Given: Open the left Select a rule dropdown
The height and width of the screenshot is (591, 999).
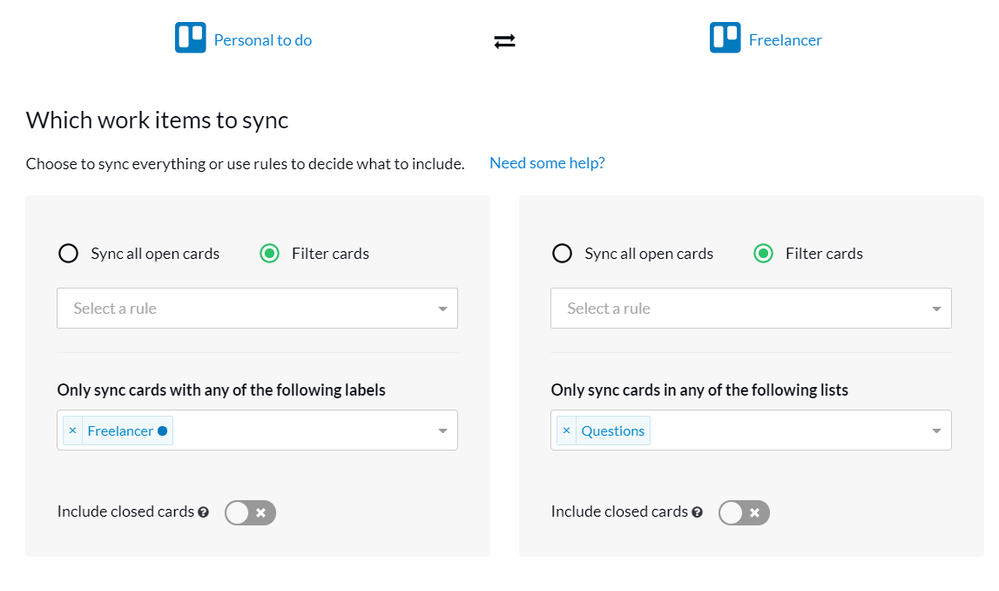Looking at the screenshot, I should pos(257,308).
